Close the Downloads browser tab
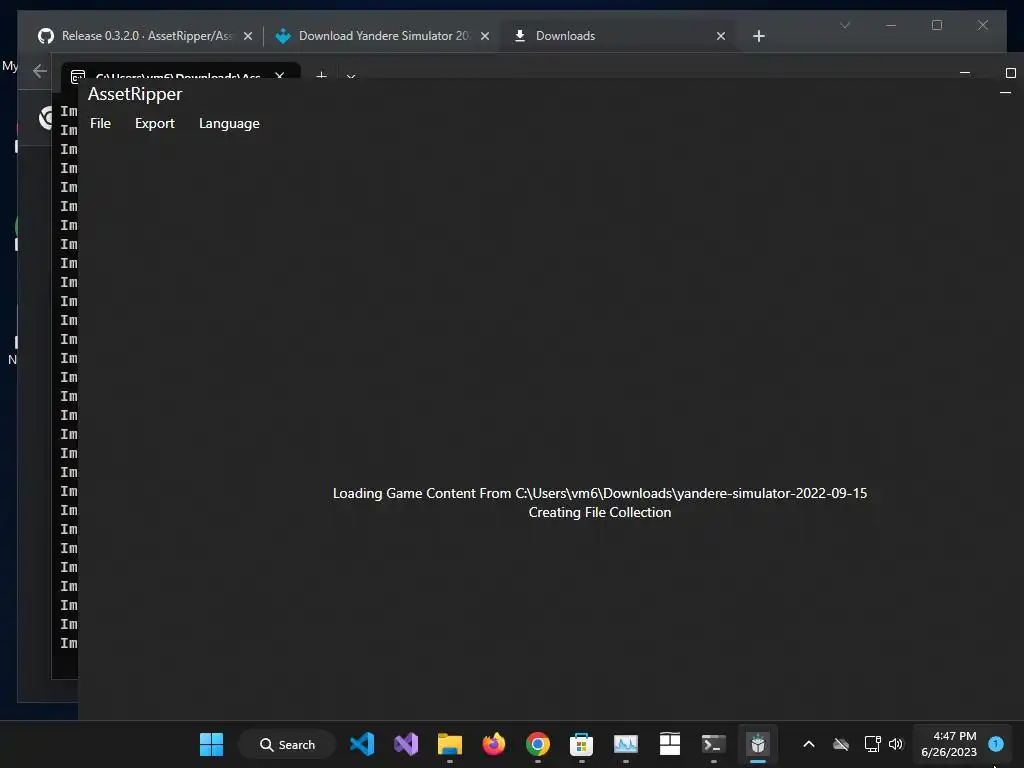Image resolution: width=1024 pixels, height=768 pixels. tap(720, 37)
